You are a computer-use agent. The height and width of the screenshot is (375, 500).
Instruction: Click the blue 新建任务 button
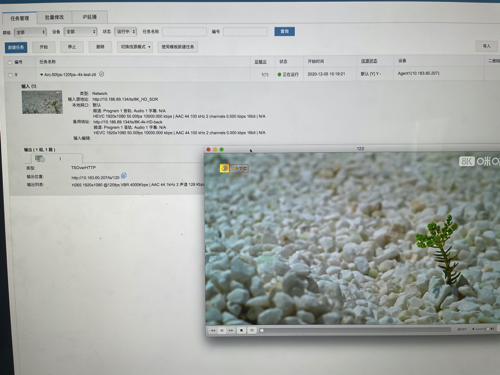coord(16,47)
